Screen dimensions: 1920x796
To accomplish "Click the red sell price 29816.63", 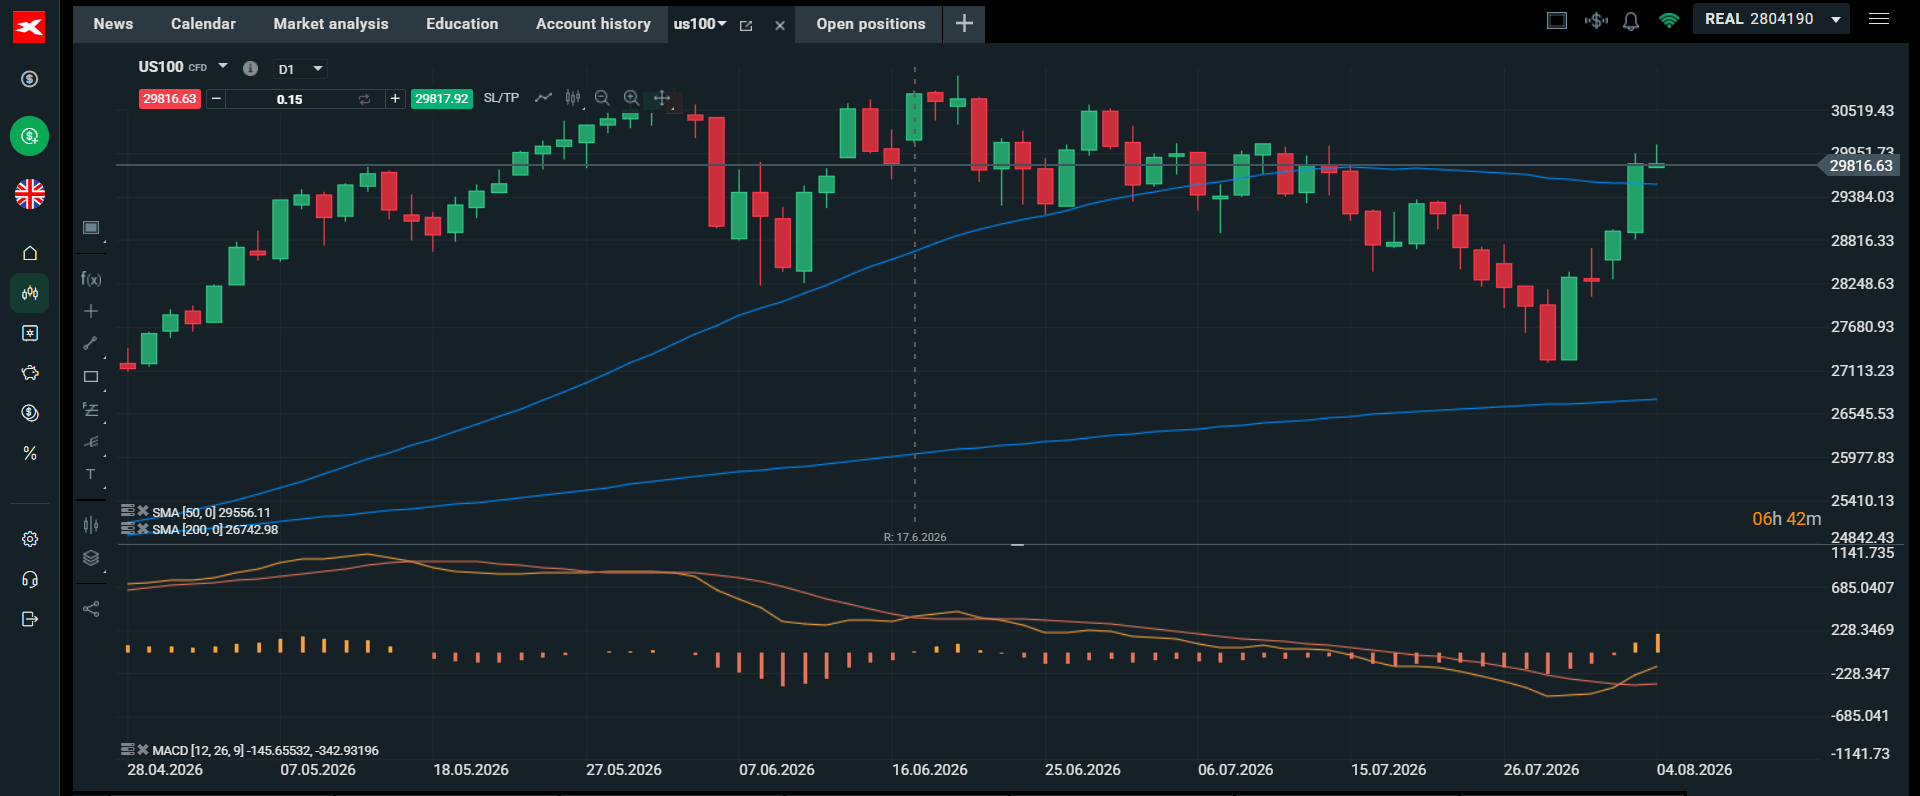I will [170, 98].
